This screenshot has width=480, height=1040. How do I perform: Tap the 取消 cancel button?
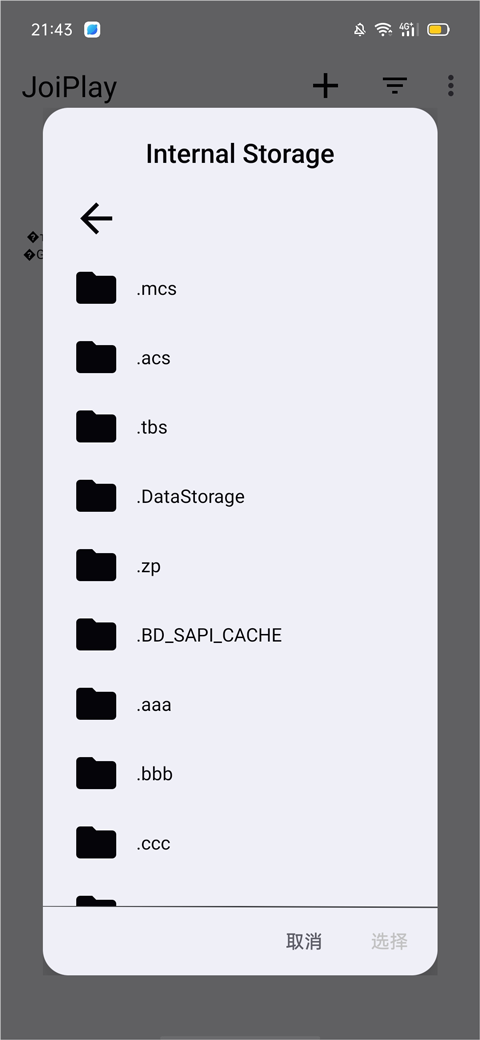304,941
